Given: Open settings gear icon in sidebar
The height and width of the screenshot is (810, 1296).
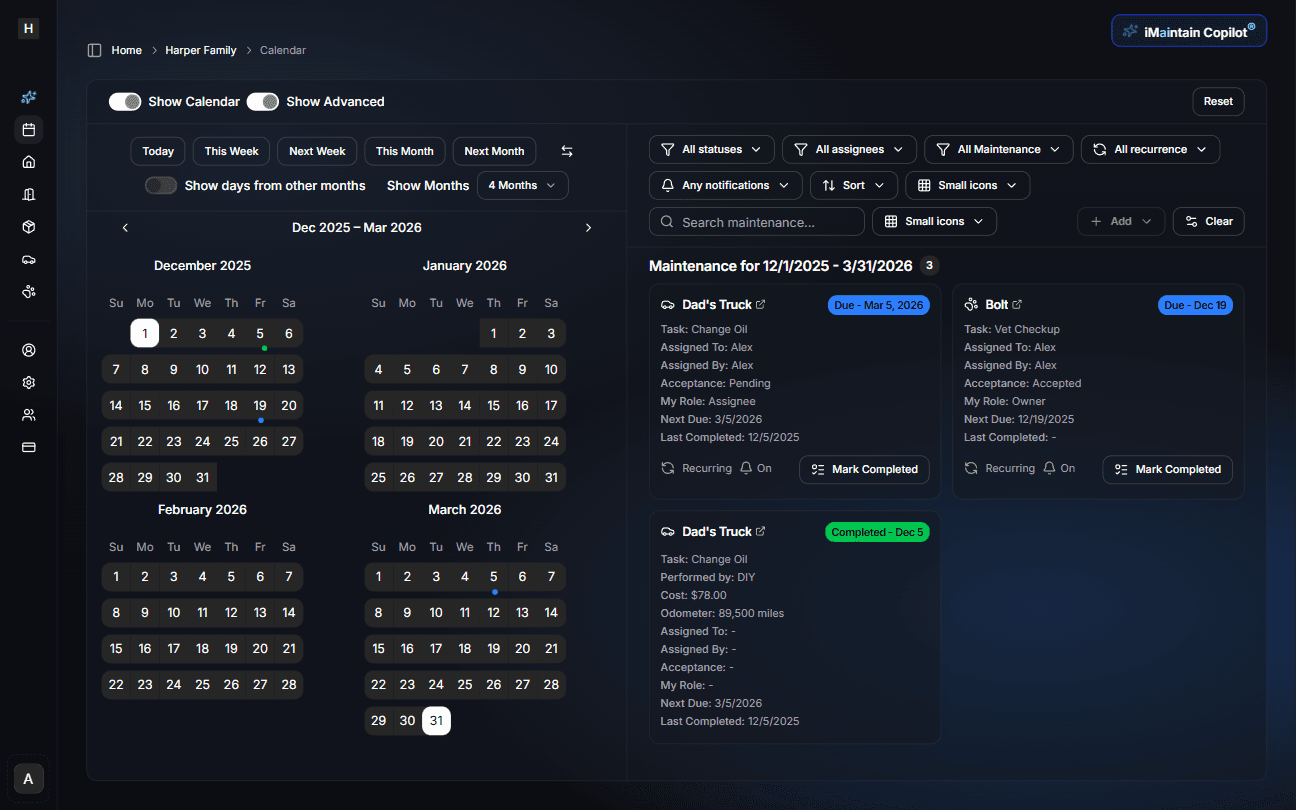Looking at the screenshot, I should point(29,382).
